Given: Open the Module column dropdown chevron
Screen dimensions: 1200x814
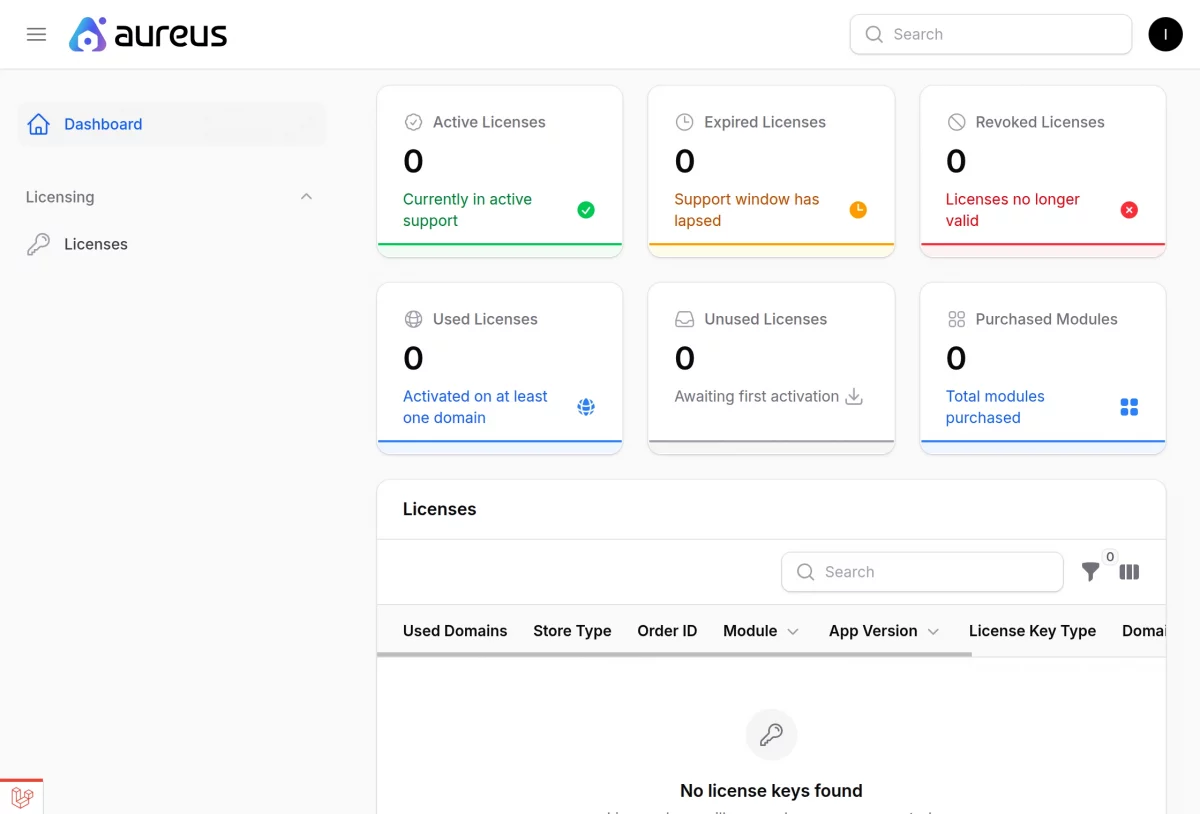Looking at the screenshot, I should (x=793, y=631).
